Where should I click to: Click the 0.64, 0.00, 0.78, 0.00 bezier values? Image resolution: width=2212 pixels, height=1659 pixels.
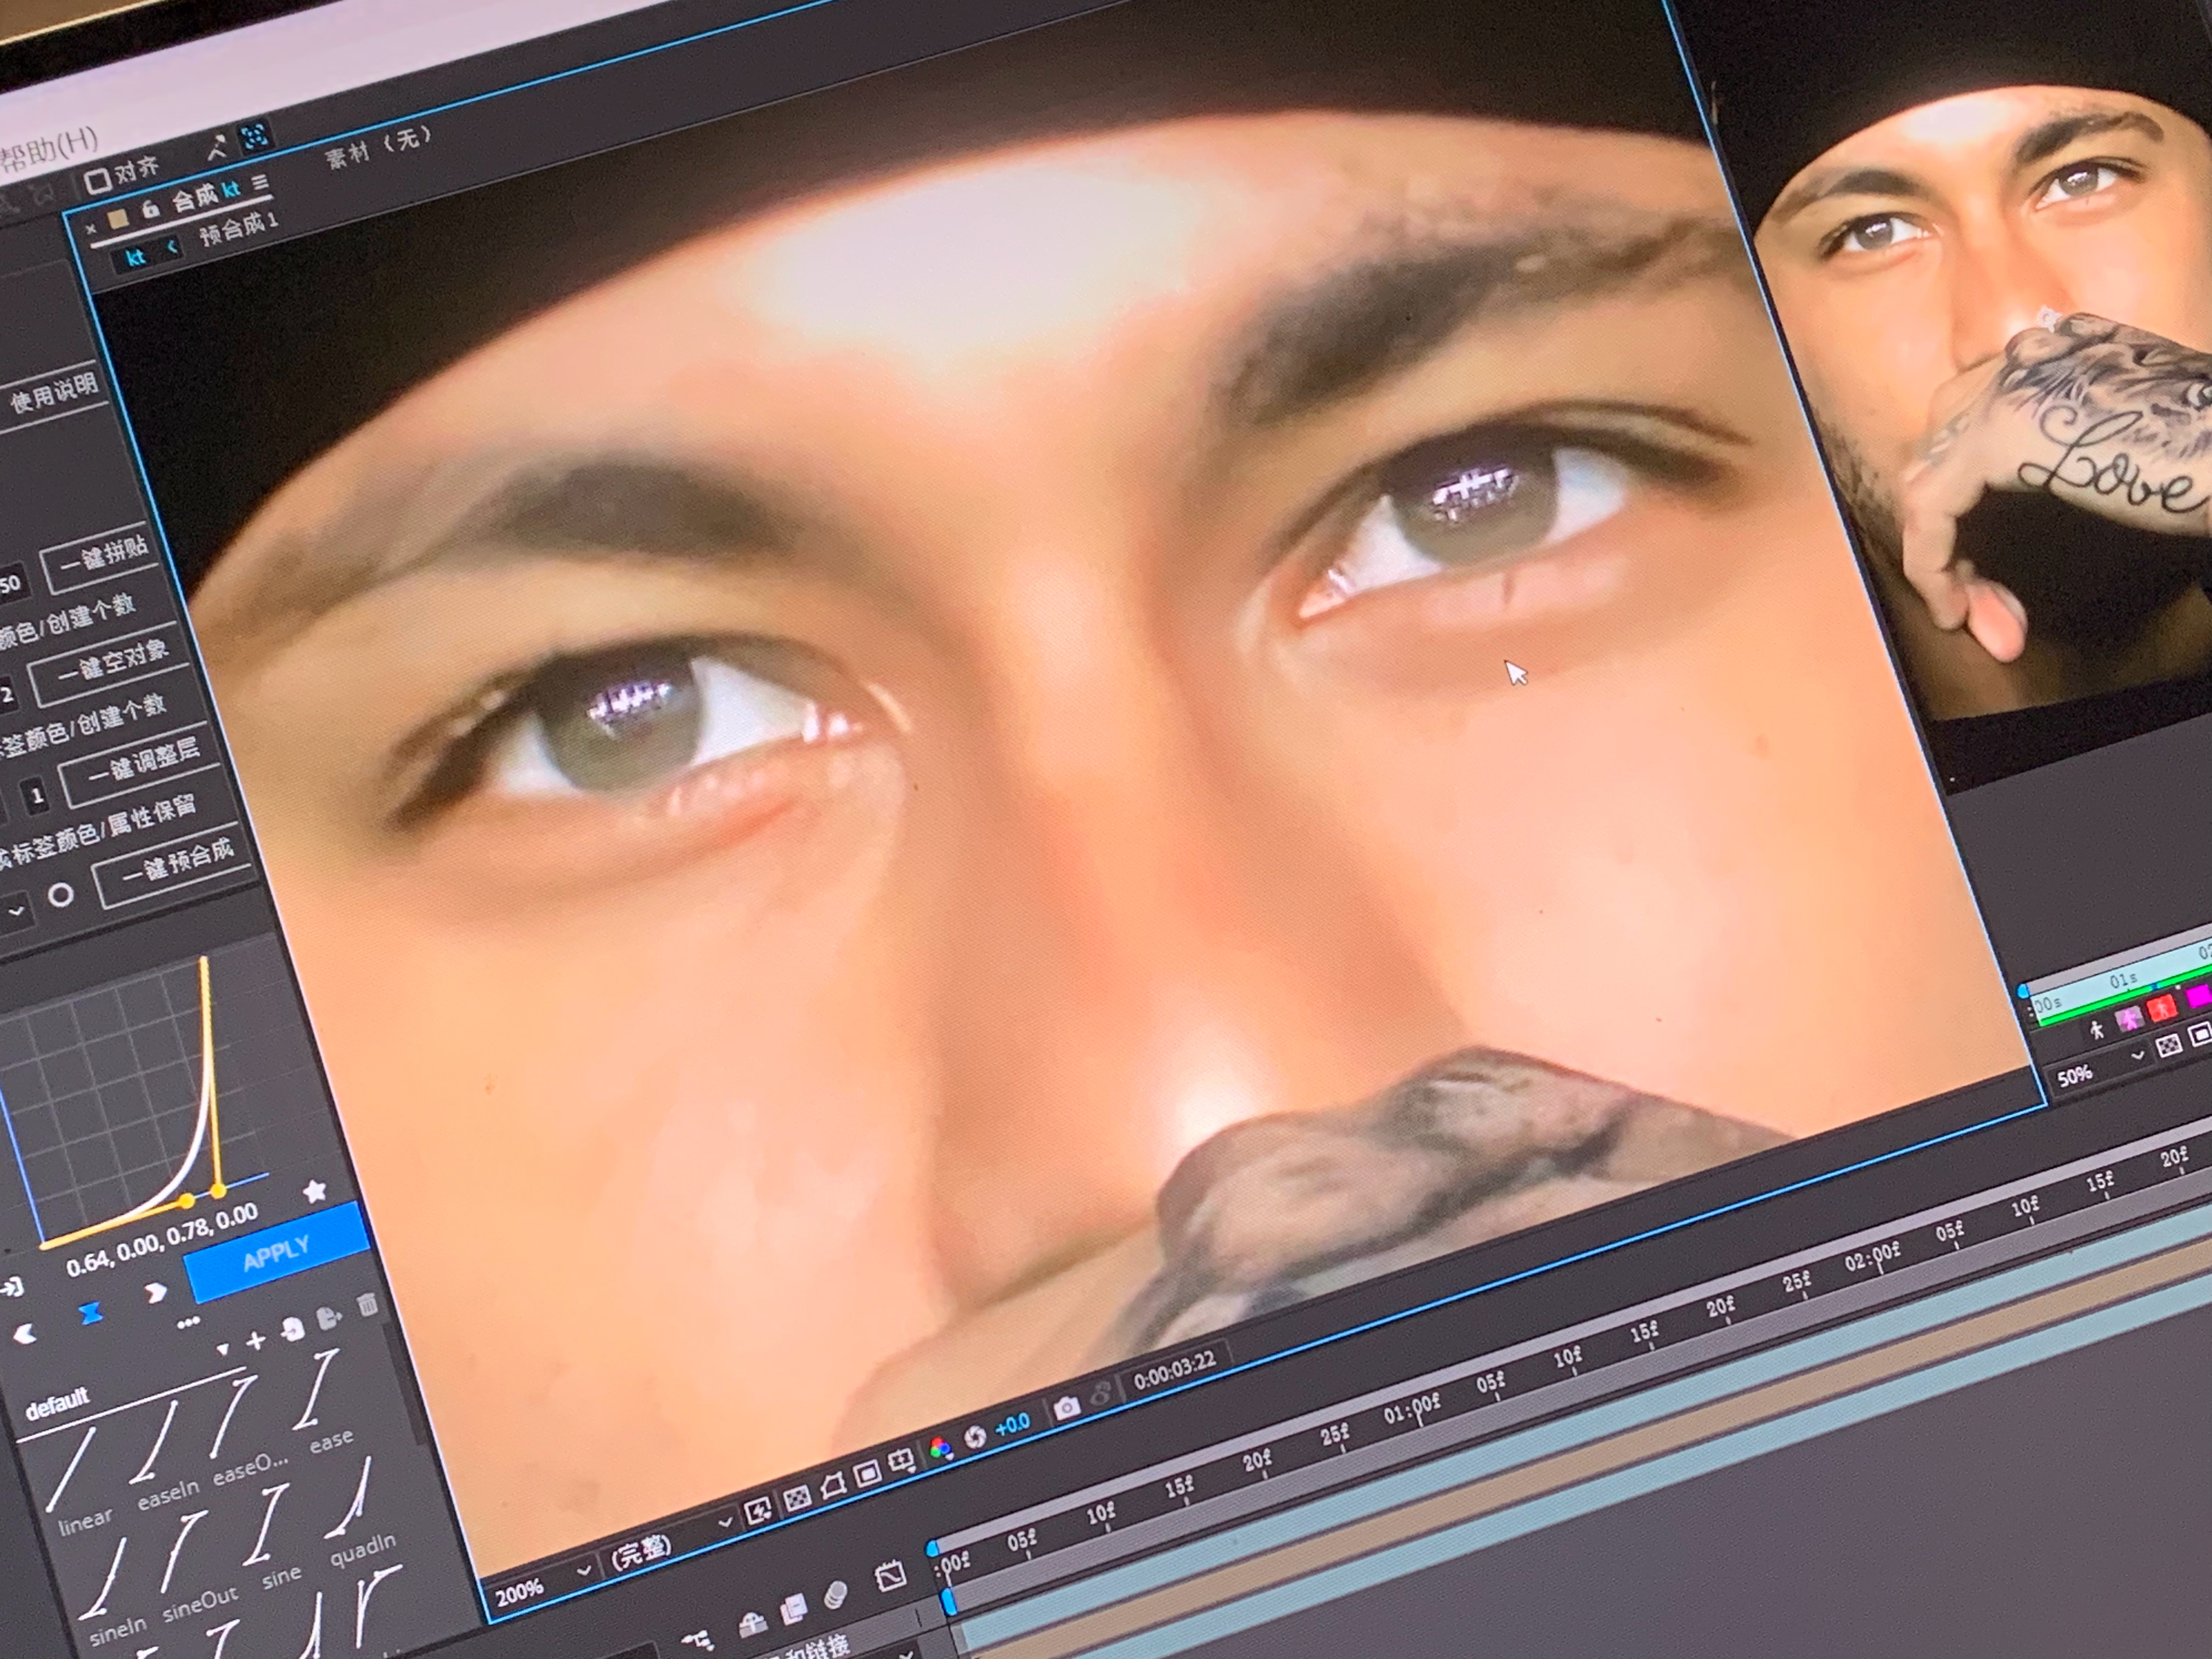pos(162,1239)
